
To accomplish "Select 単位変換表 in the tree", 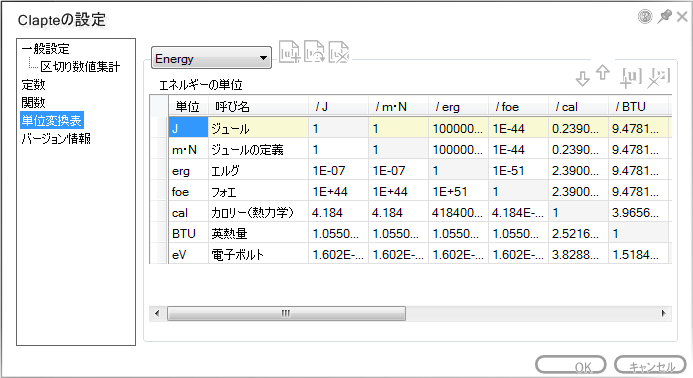I will pyautogui.click(x=52, y=120).
